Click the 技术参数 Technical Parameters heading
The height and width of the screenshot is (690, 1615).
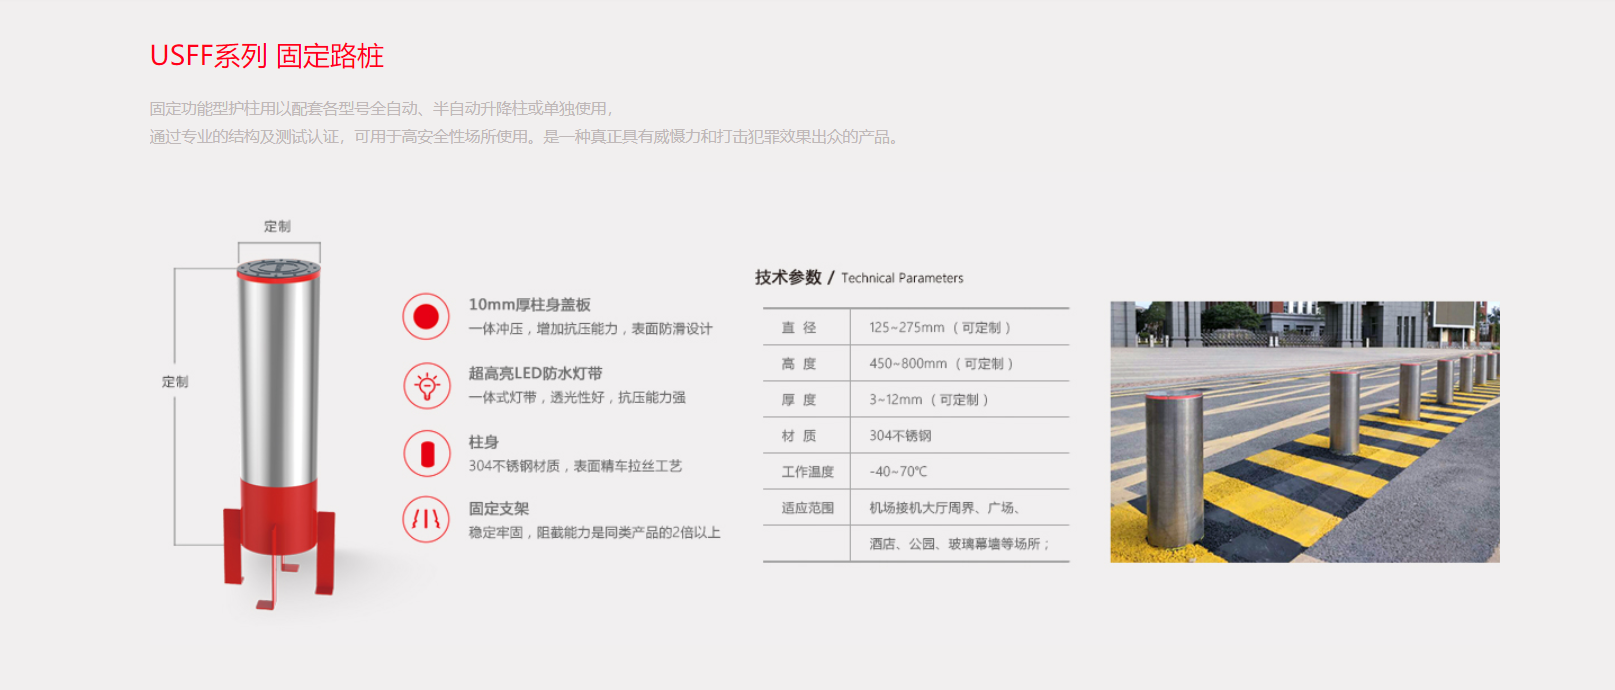click(859, 278)
